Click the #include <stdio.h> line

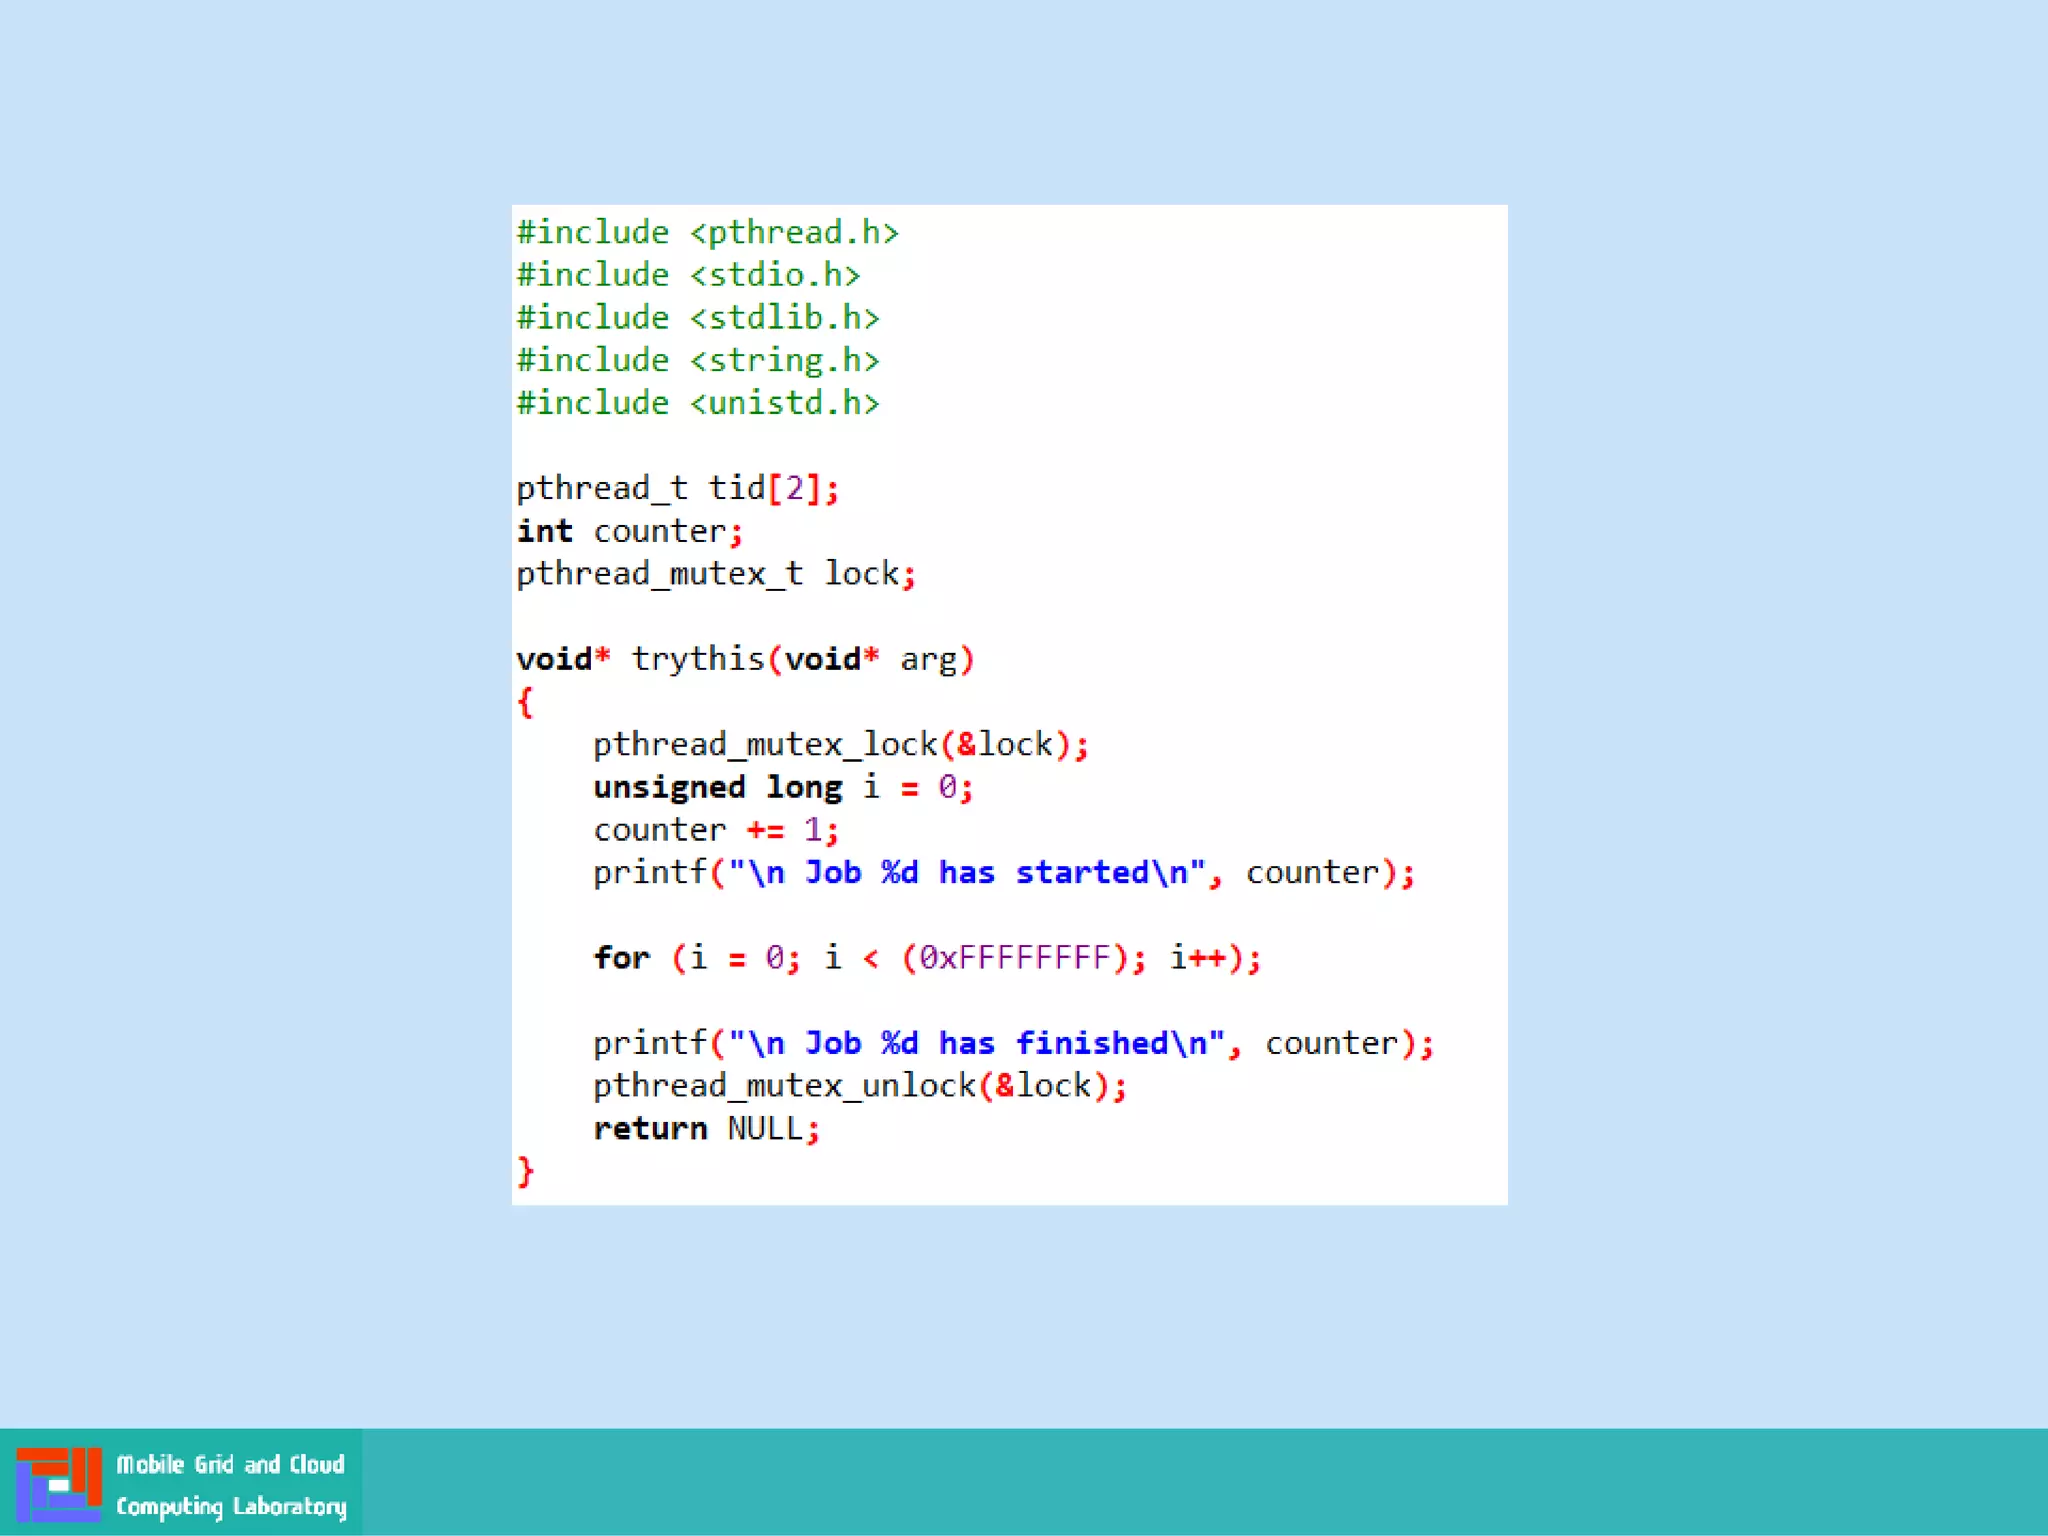tap(688, 275)
